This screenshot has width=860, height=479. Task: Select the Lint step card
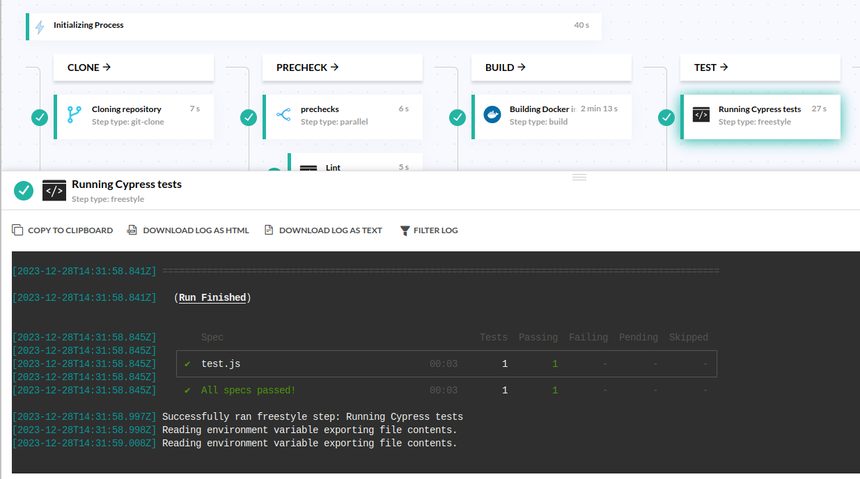pos(355,165)
